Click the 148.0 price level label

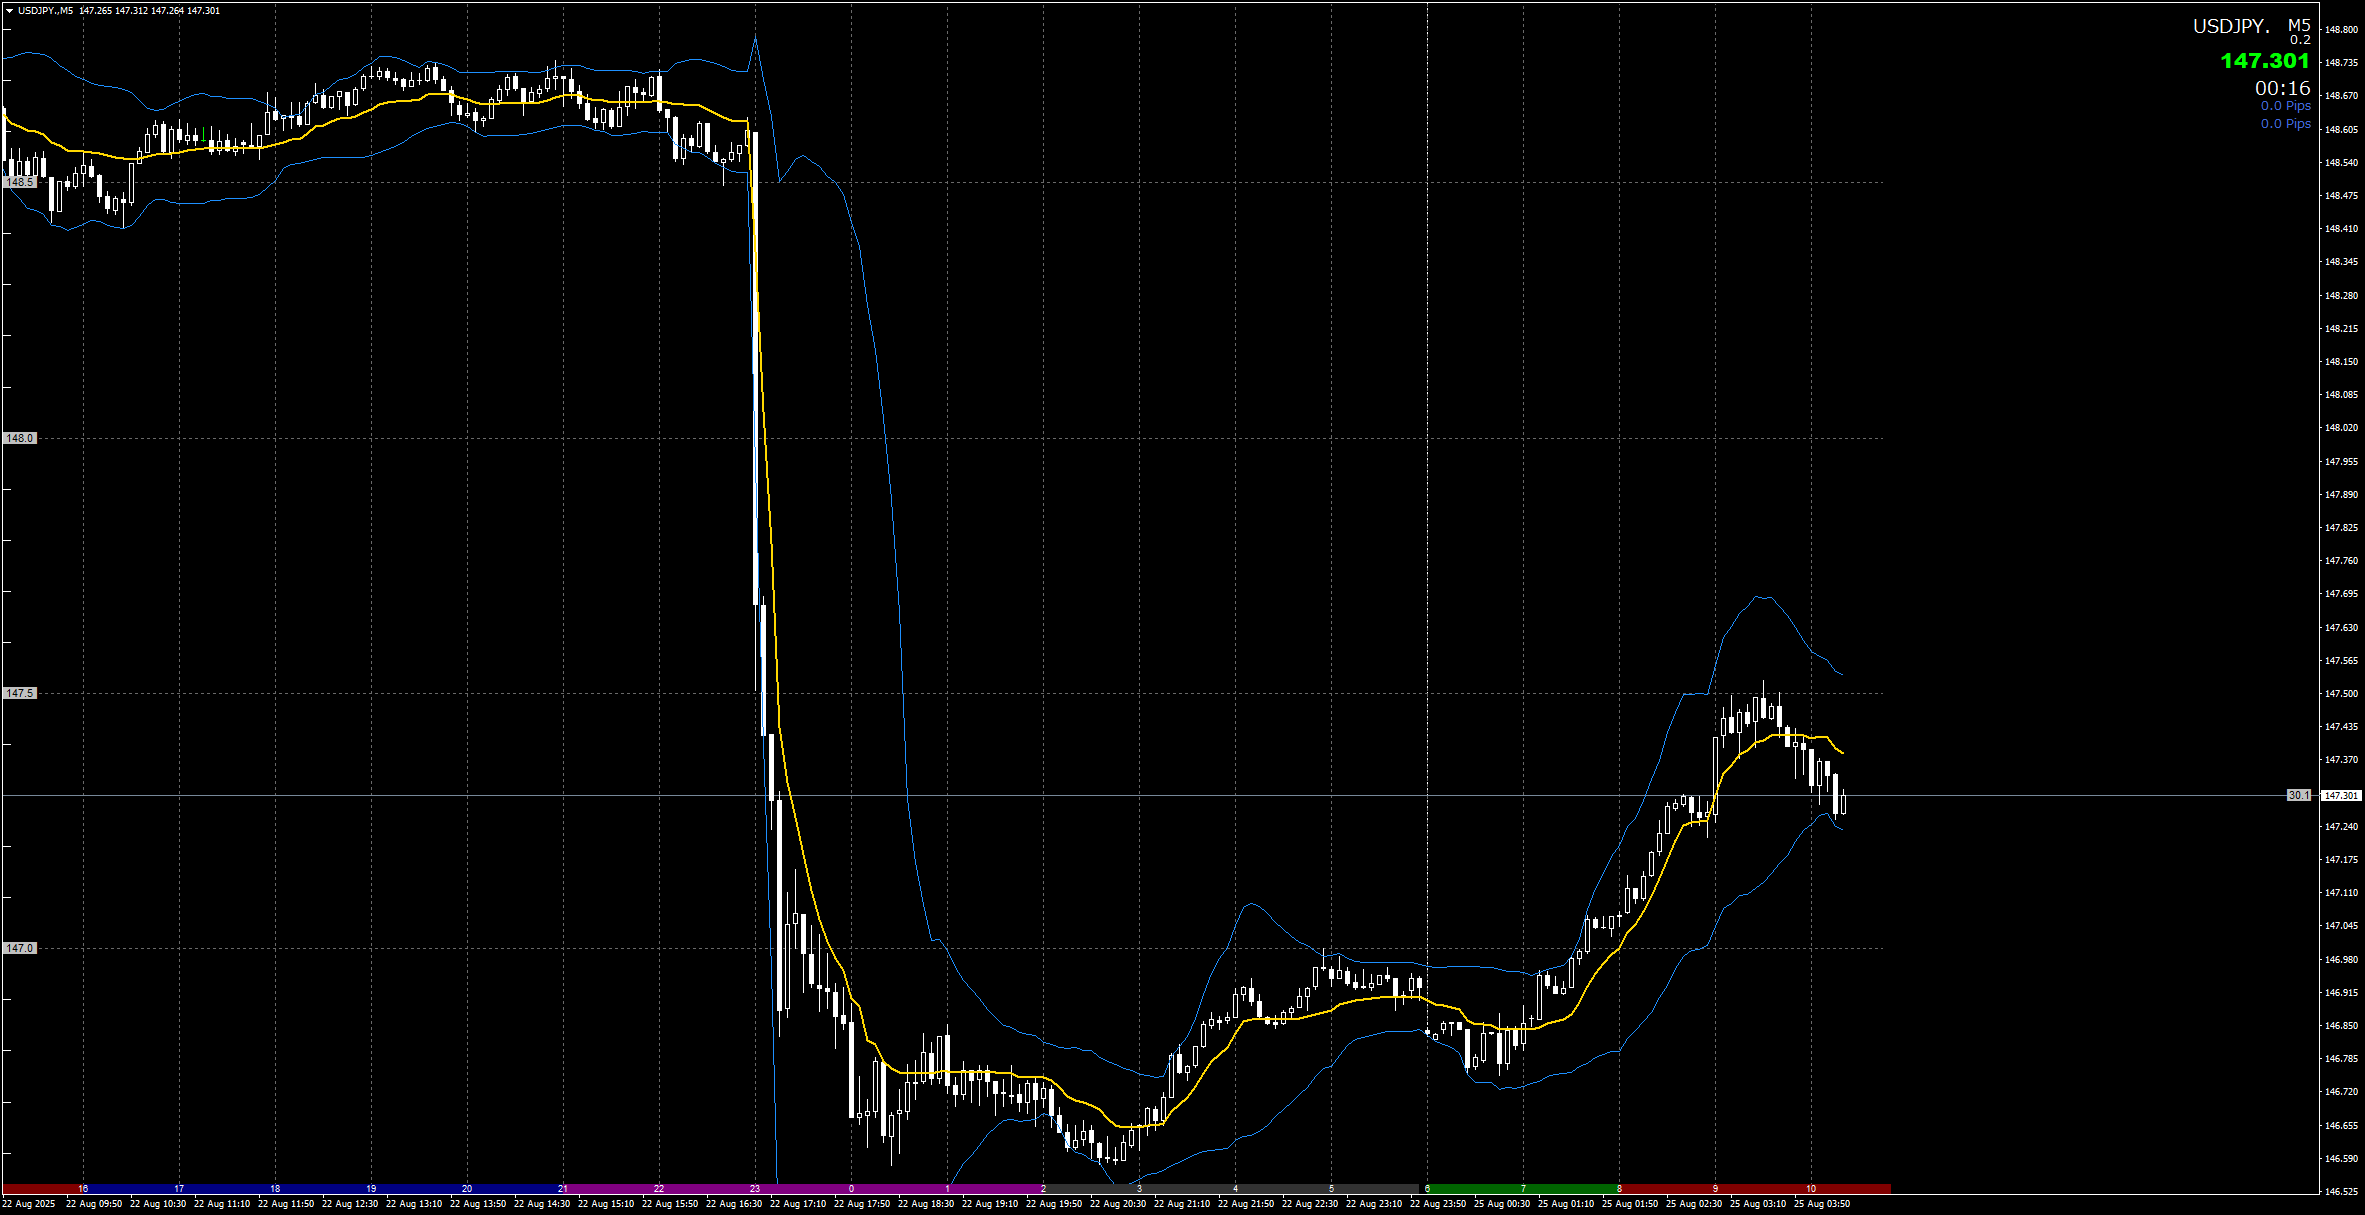click(x=20, y=438)
